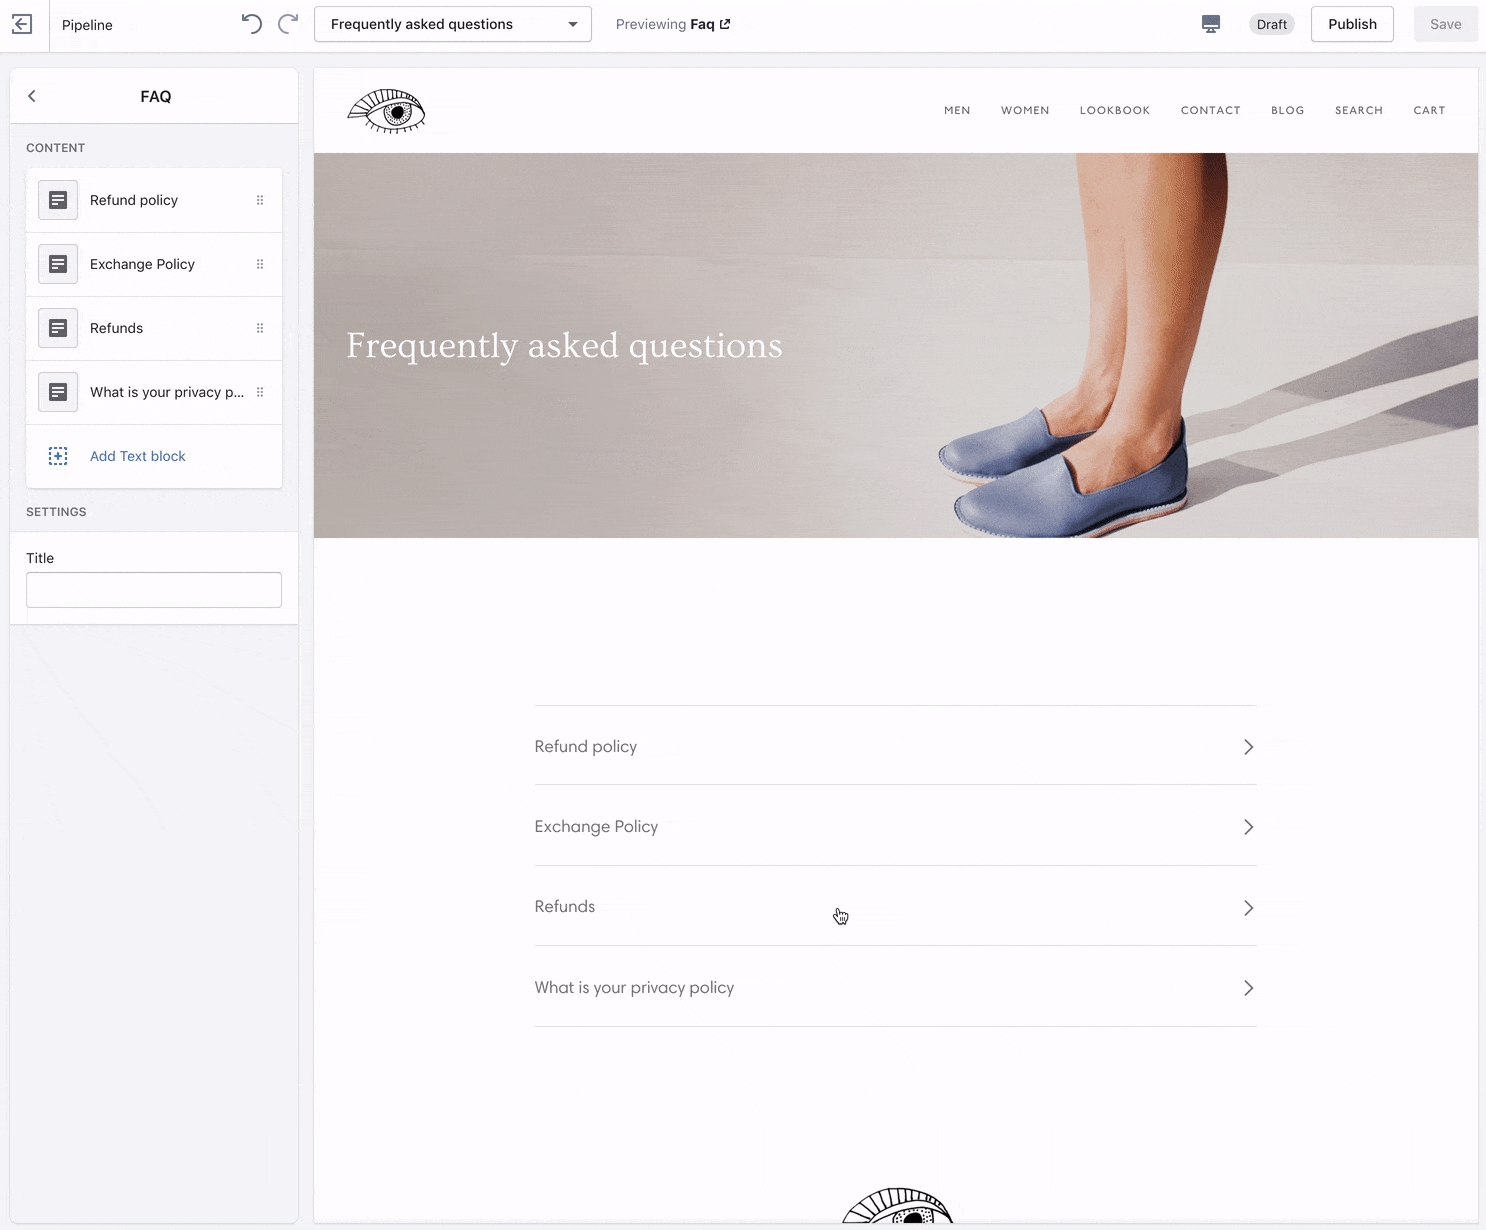Screen dimensions: 1486x1230
Task: Open the LOOKBOOK navigation menu item
Action: (x=1114, y=110)
